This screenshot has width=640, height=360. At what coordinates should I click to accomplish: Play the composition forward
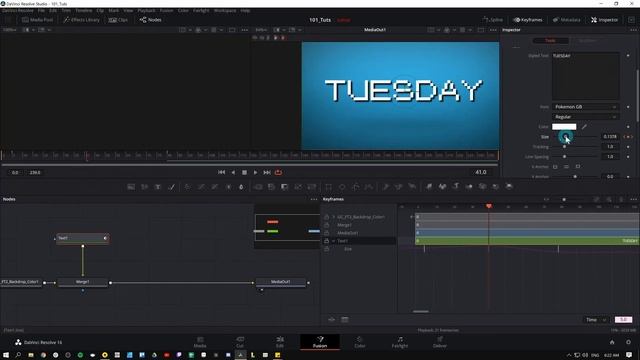256,172
